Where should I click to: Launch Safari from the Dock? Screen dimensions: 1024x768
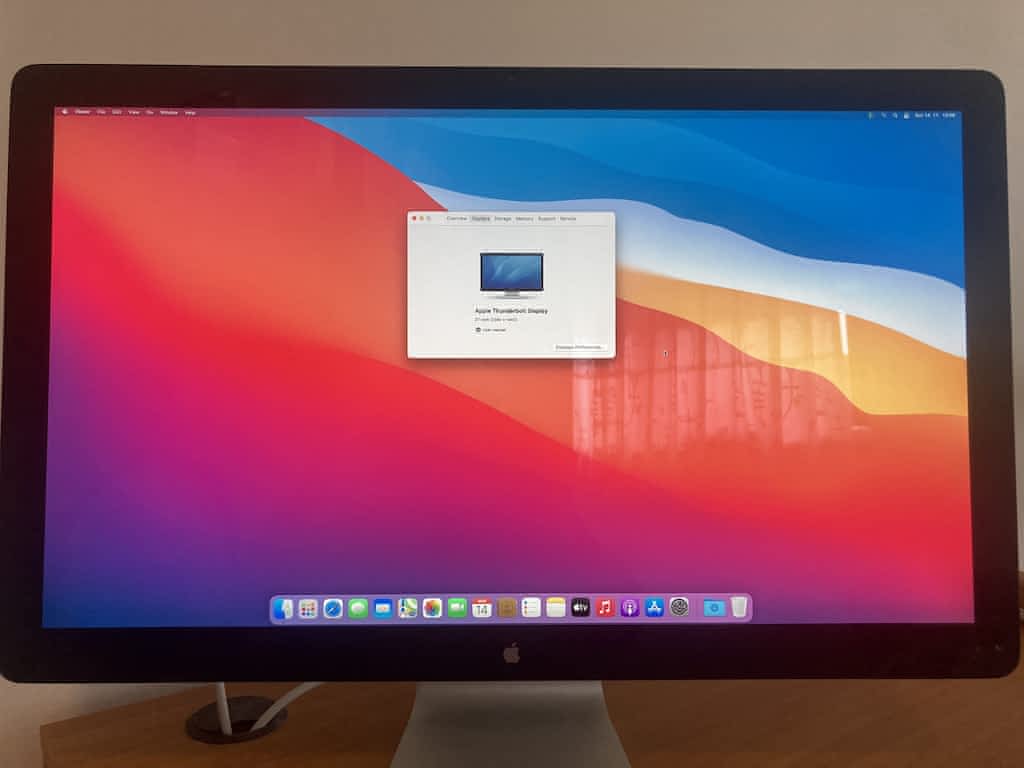333,609
